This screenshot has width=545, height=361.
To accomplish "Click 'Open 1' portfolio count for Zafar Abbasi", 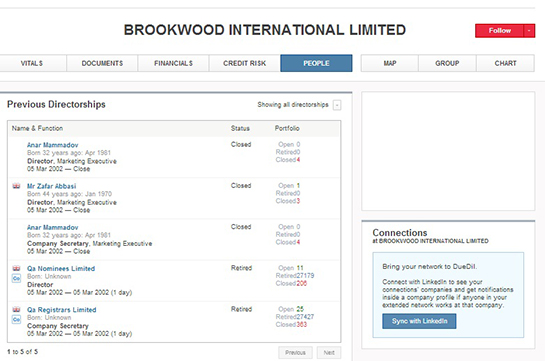I will tap(289, 186).
